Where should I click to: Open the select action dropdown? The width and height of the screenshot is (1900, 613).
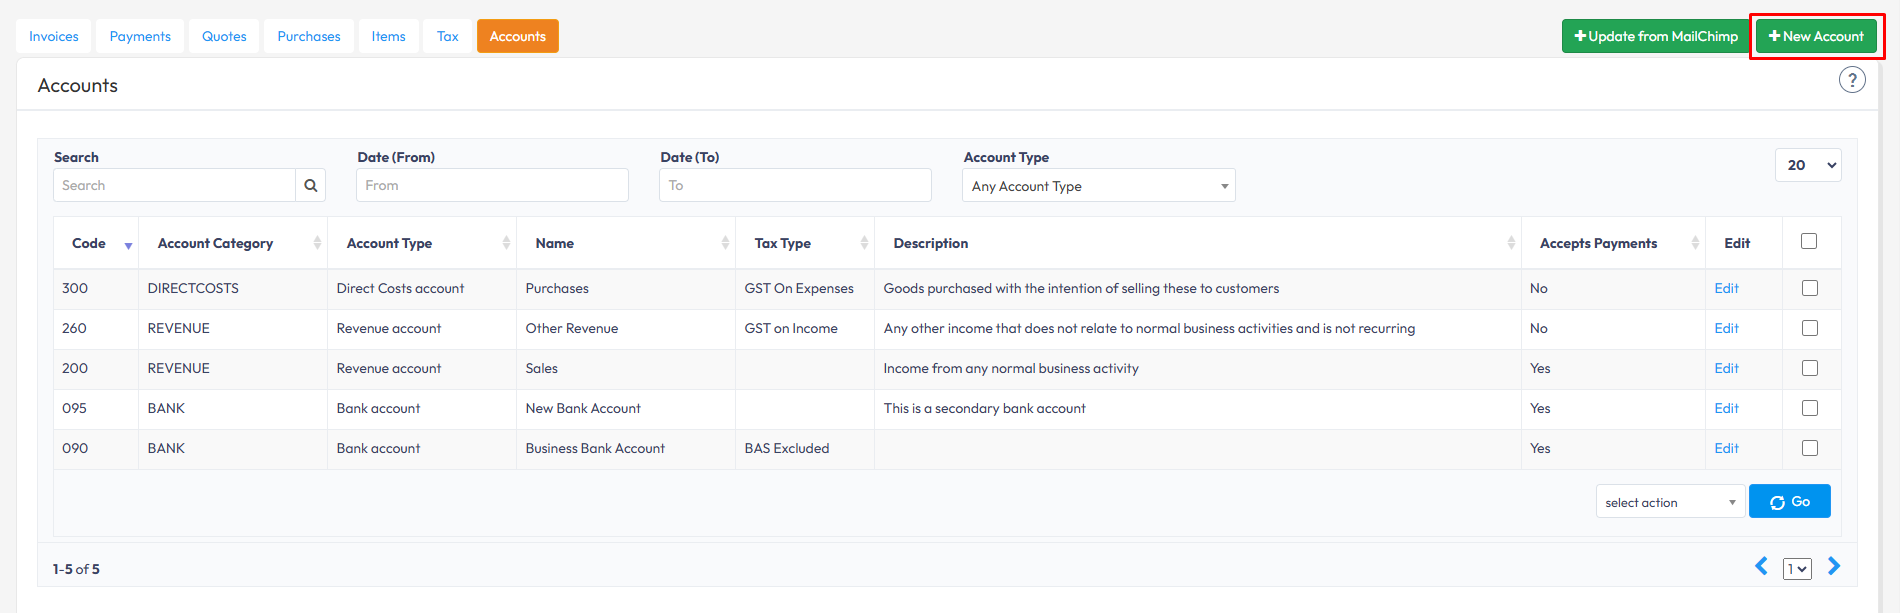click(x=1670, y=502)
